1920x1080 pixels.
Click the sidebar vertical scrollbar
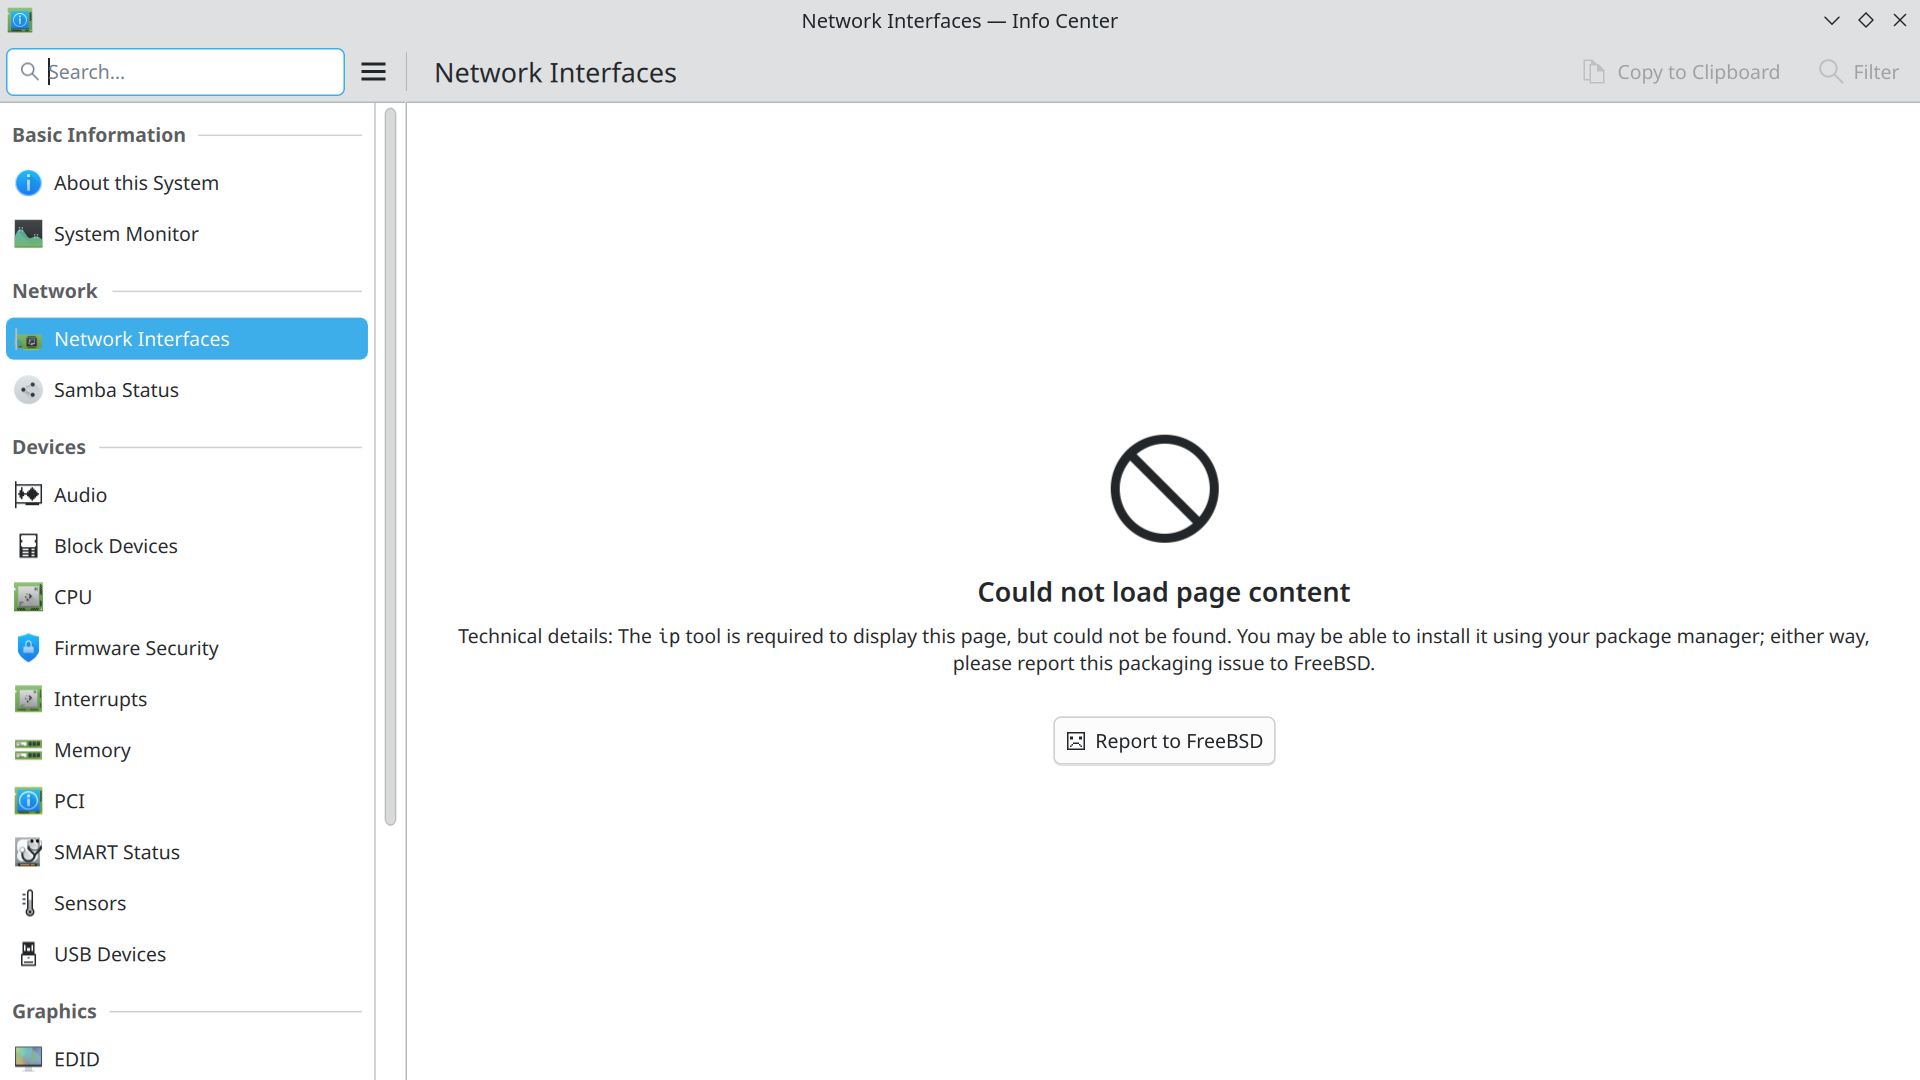[x=390, y=466]
